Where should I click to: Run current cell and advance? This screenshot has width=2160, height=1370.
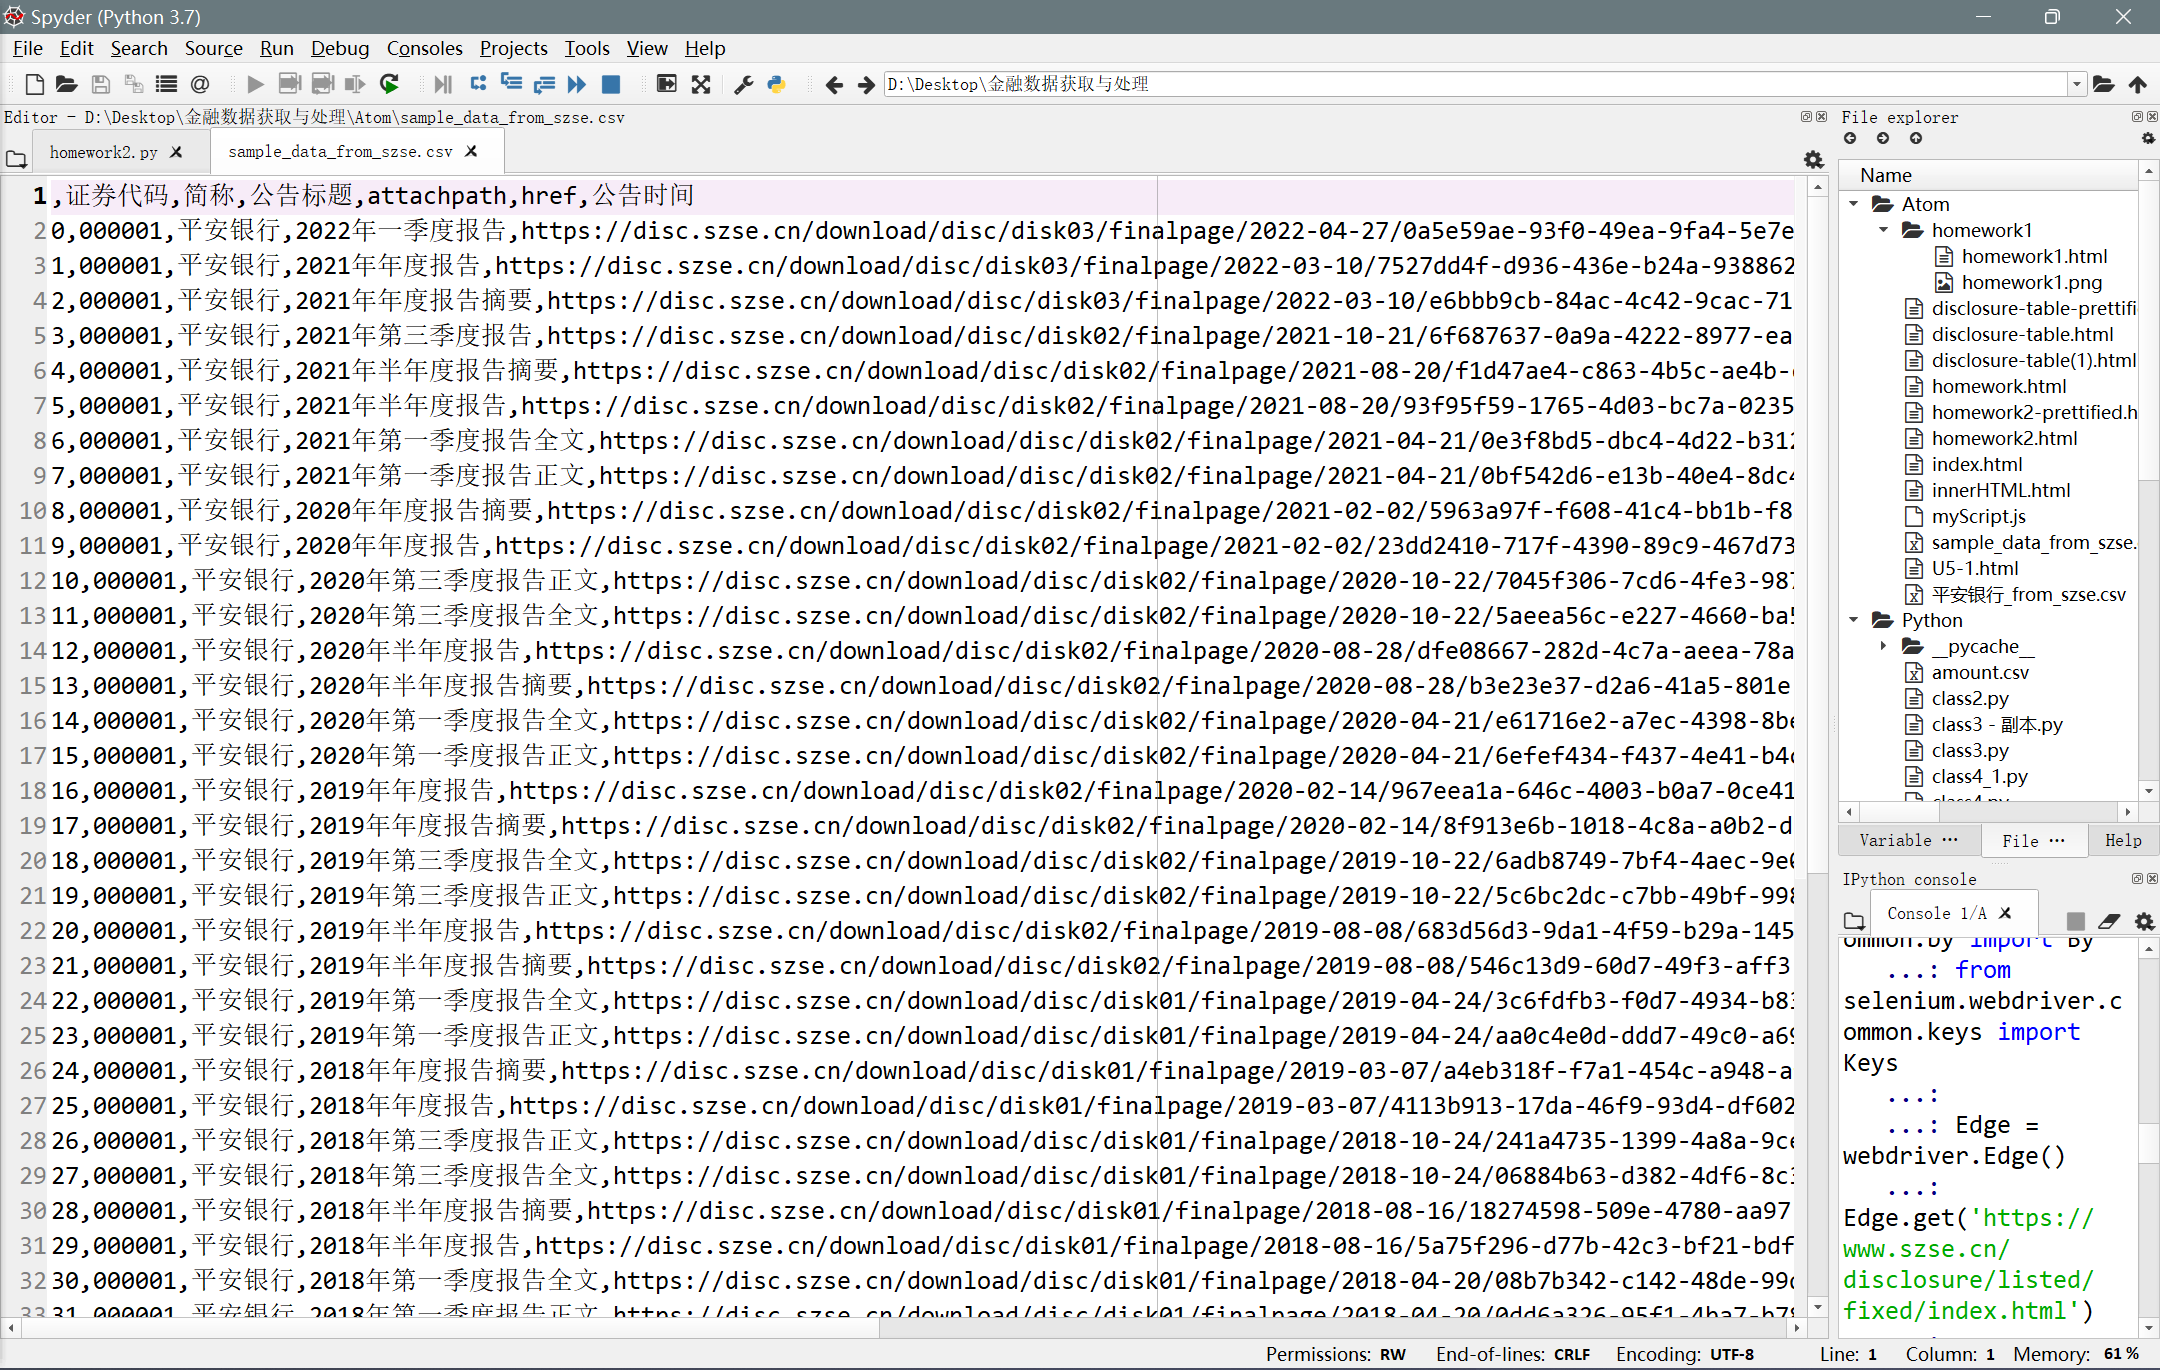point(323,85)
